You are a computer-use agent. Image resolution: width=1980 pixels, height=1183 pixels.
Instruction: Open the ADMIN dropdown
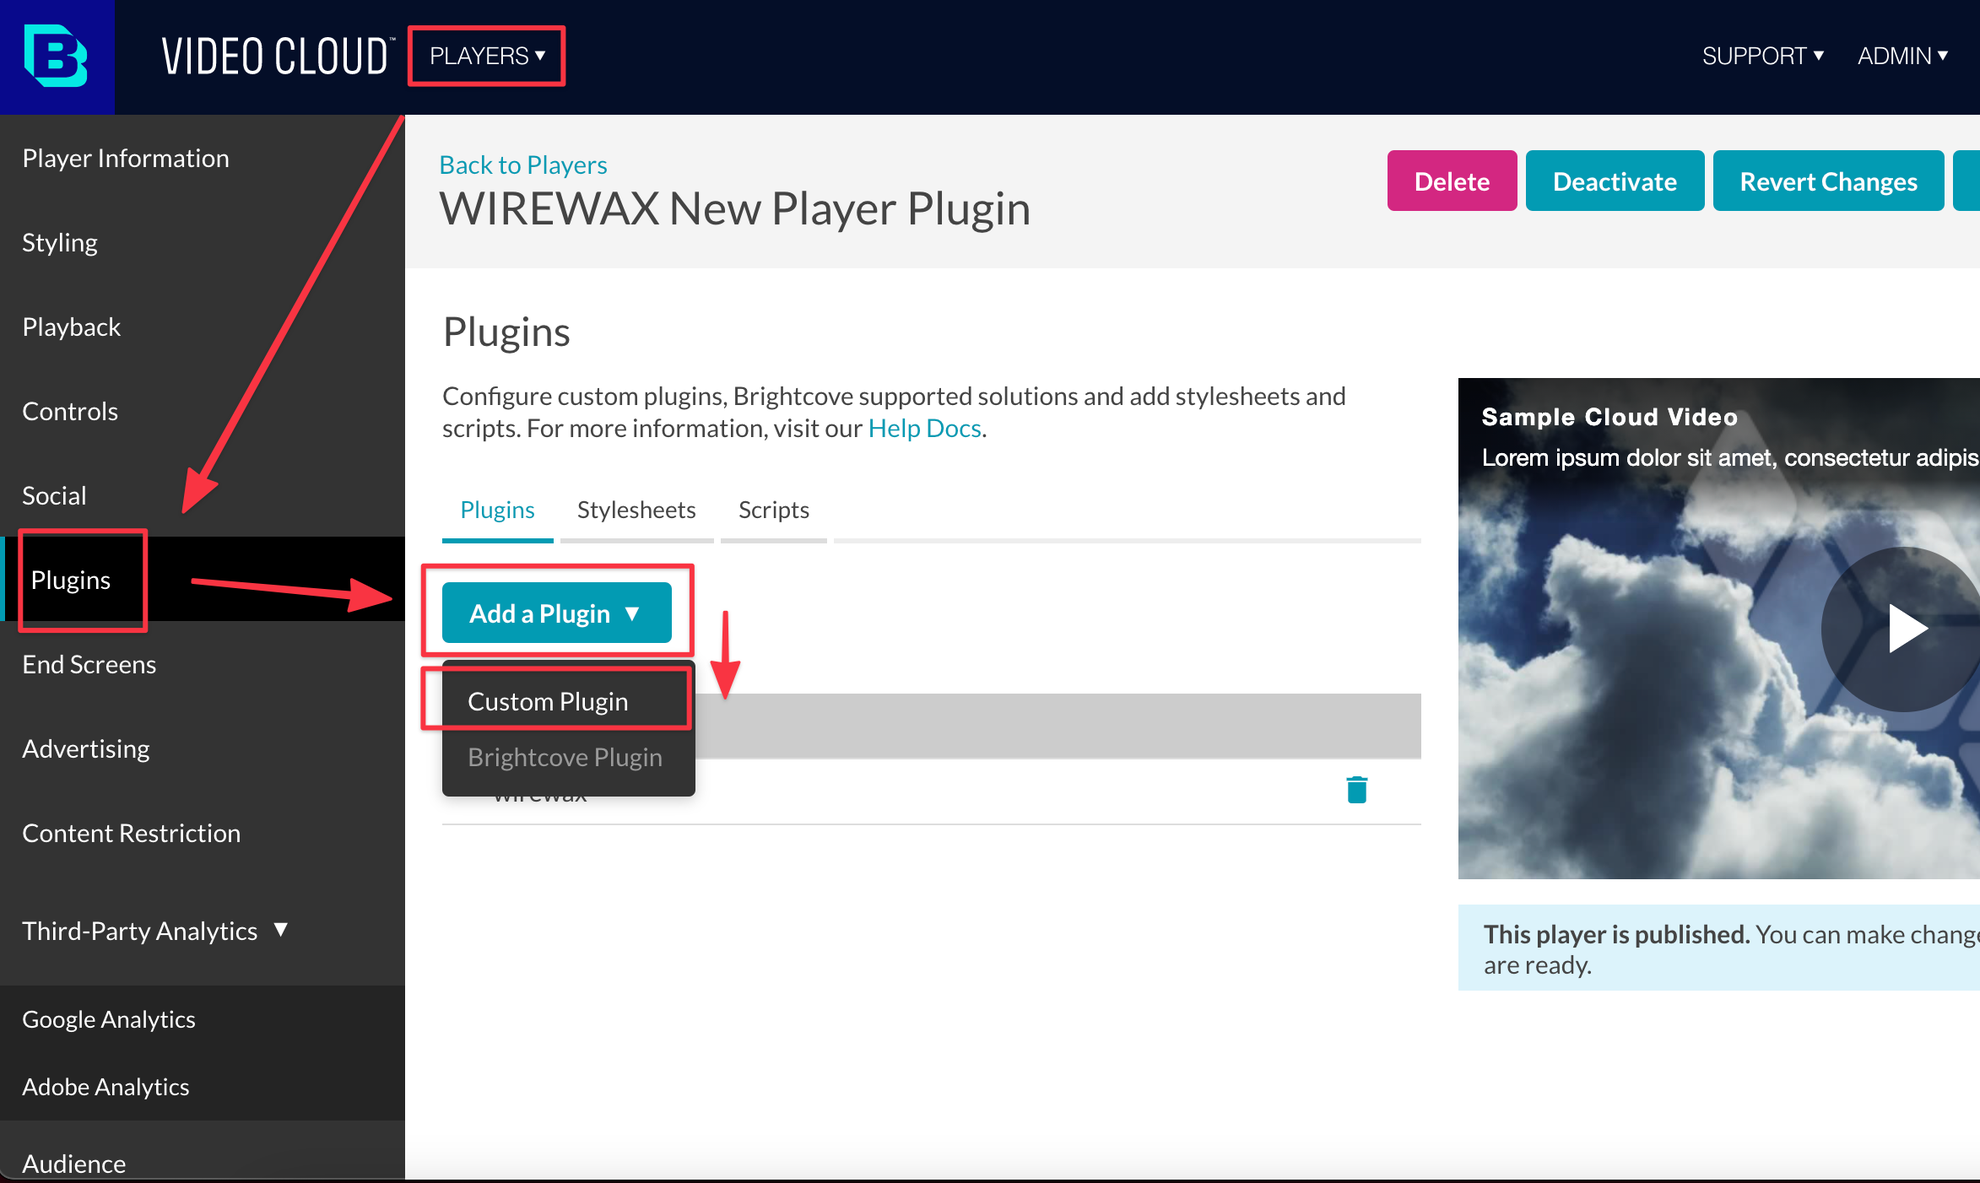(x=1901, y=56)
